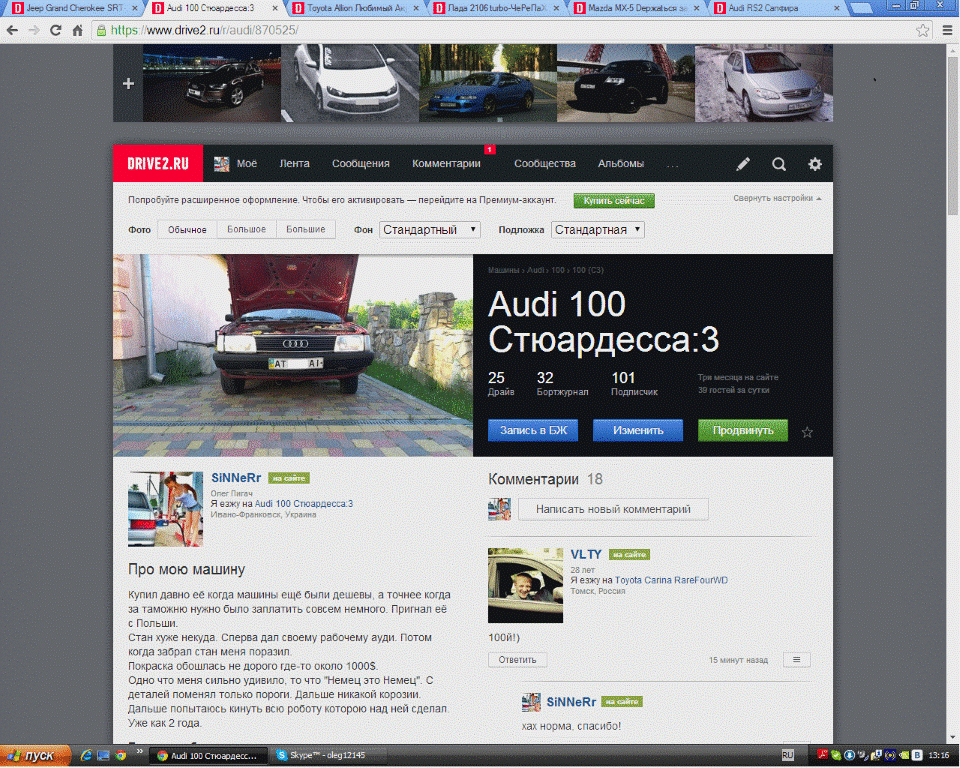The height and width of the screenshot is (768, 960).
Task: Click the Изменить button
Action: click(638, 431)
